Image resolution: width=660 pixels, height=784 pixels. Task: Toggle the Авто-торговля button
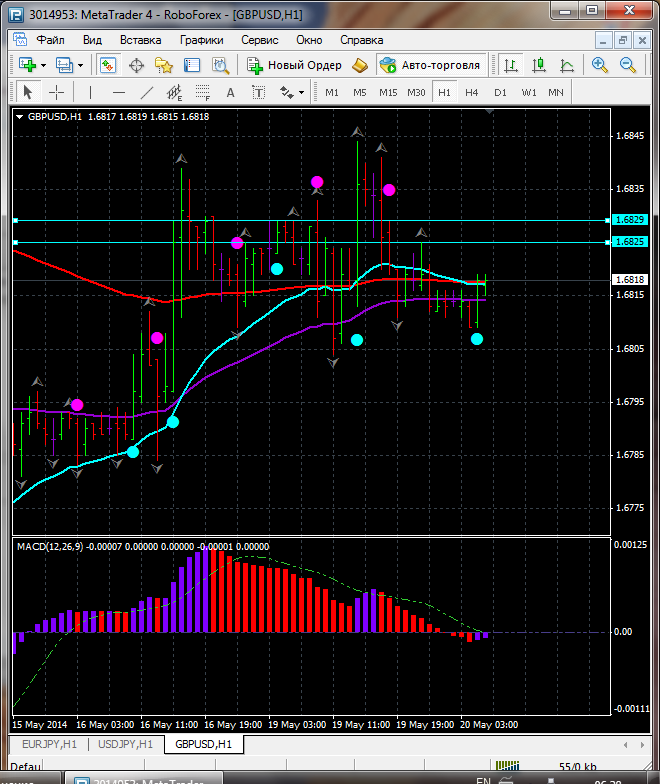pos(429,65)
